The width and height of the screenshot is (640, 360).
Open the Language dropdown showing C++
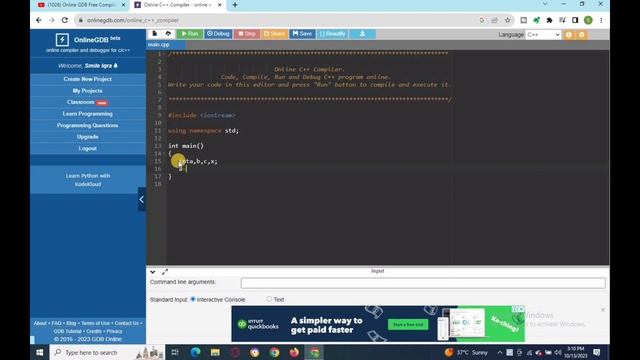[x=543, y=35]
